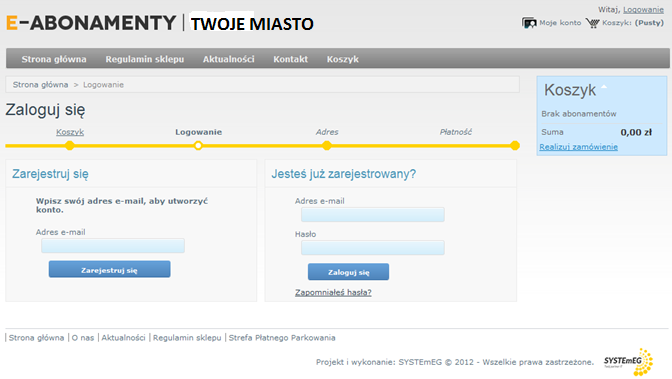672x379 pixels.
Task: Click footer O nas link
Action: 83,338
